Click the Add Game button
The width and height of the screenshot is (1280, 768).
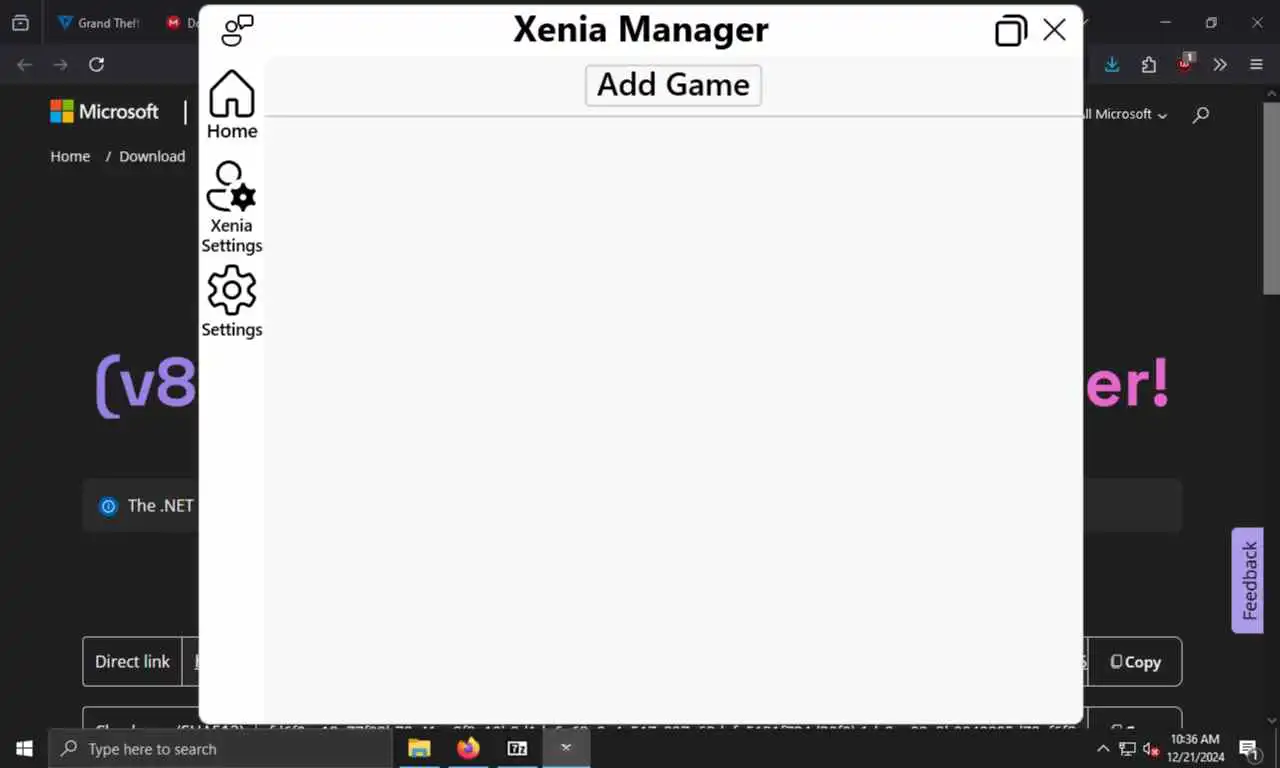[x=673, y=85]
